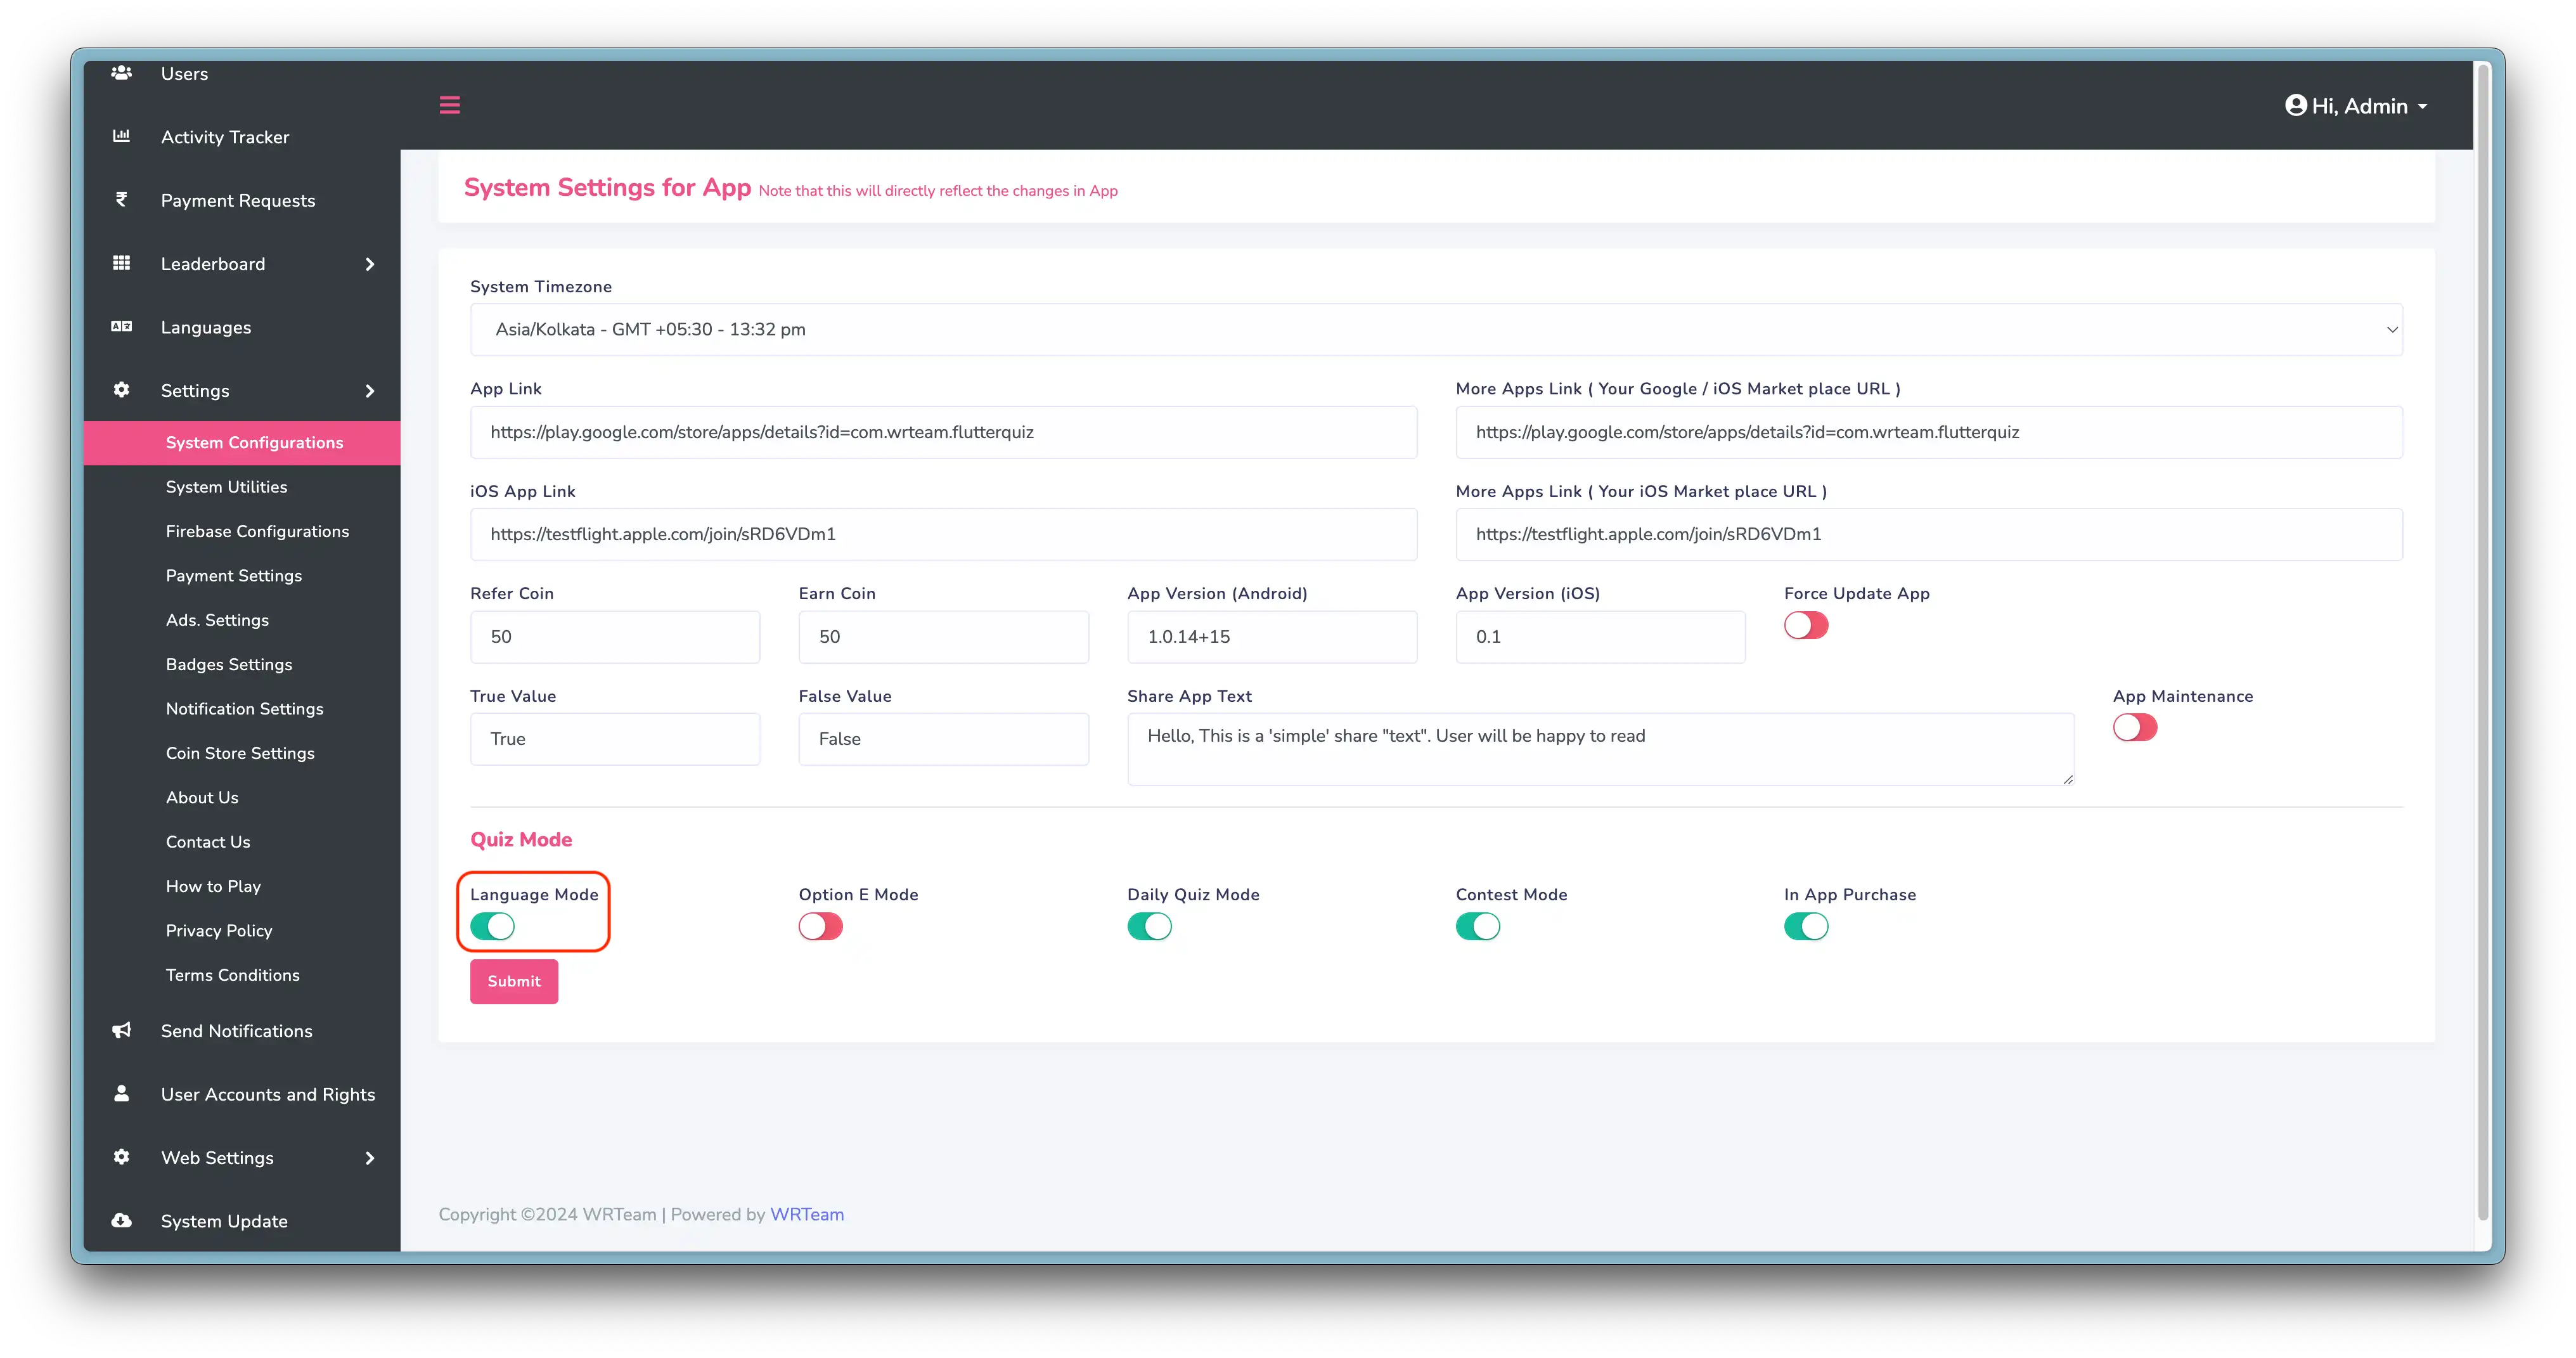Turn off the Contest Mode toggle

coord(1479,926)
